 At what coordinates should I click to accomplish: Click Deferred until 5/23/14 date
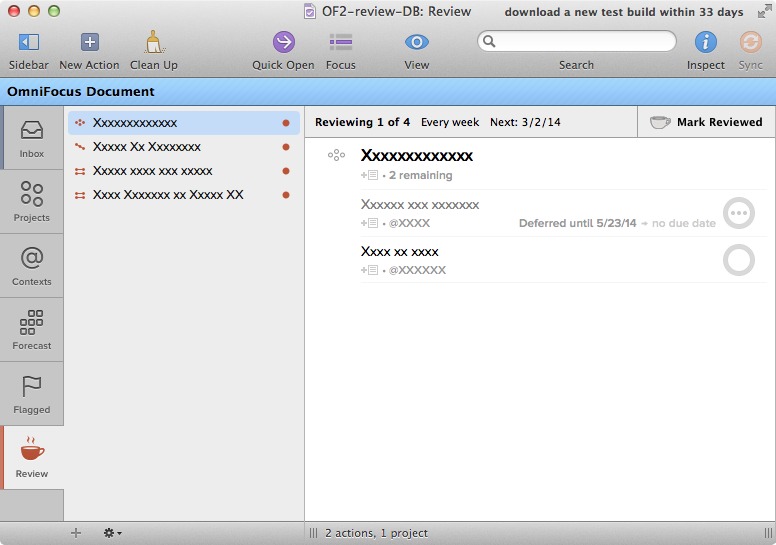click(578, 223)
